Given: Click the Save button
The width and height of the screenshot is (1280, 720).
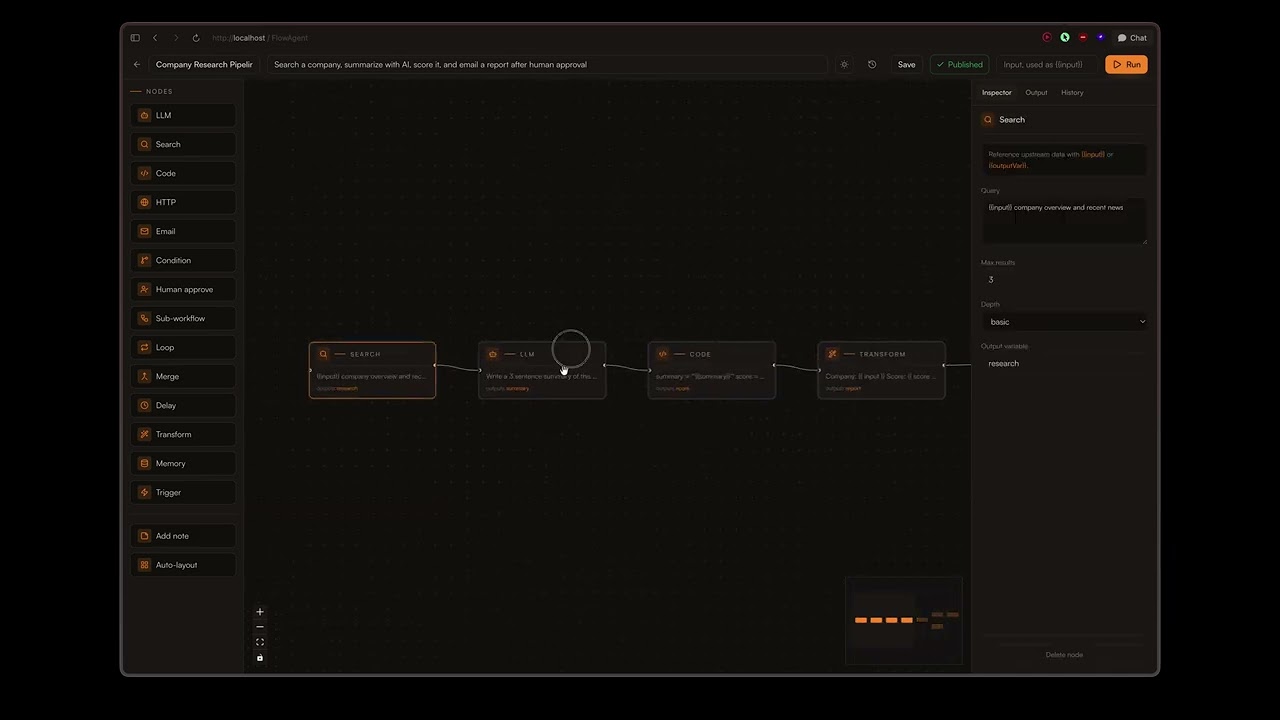Looking at the screenshot, I should pos(906,64).
